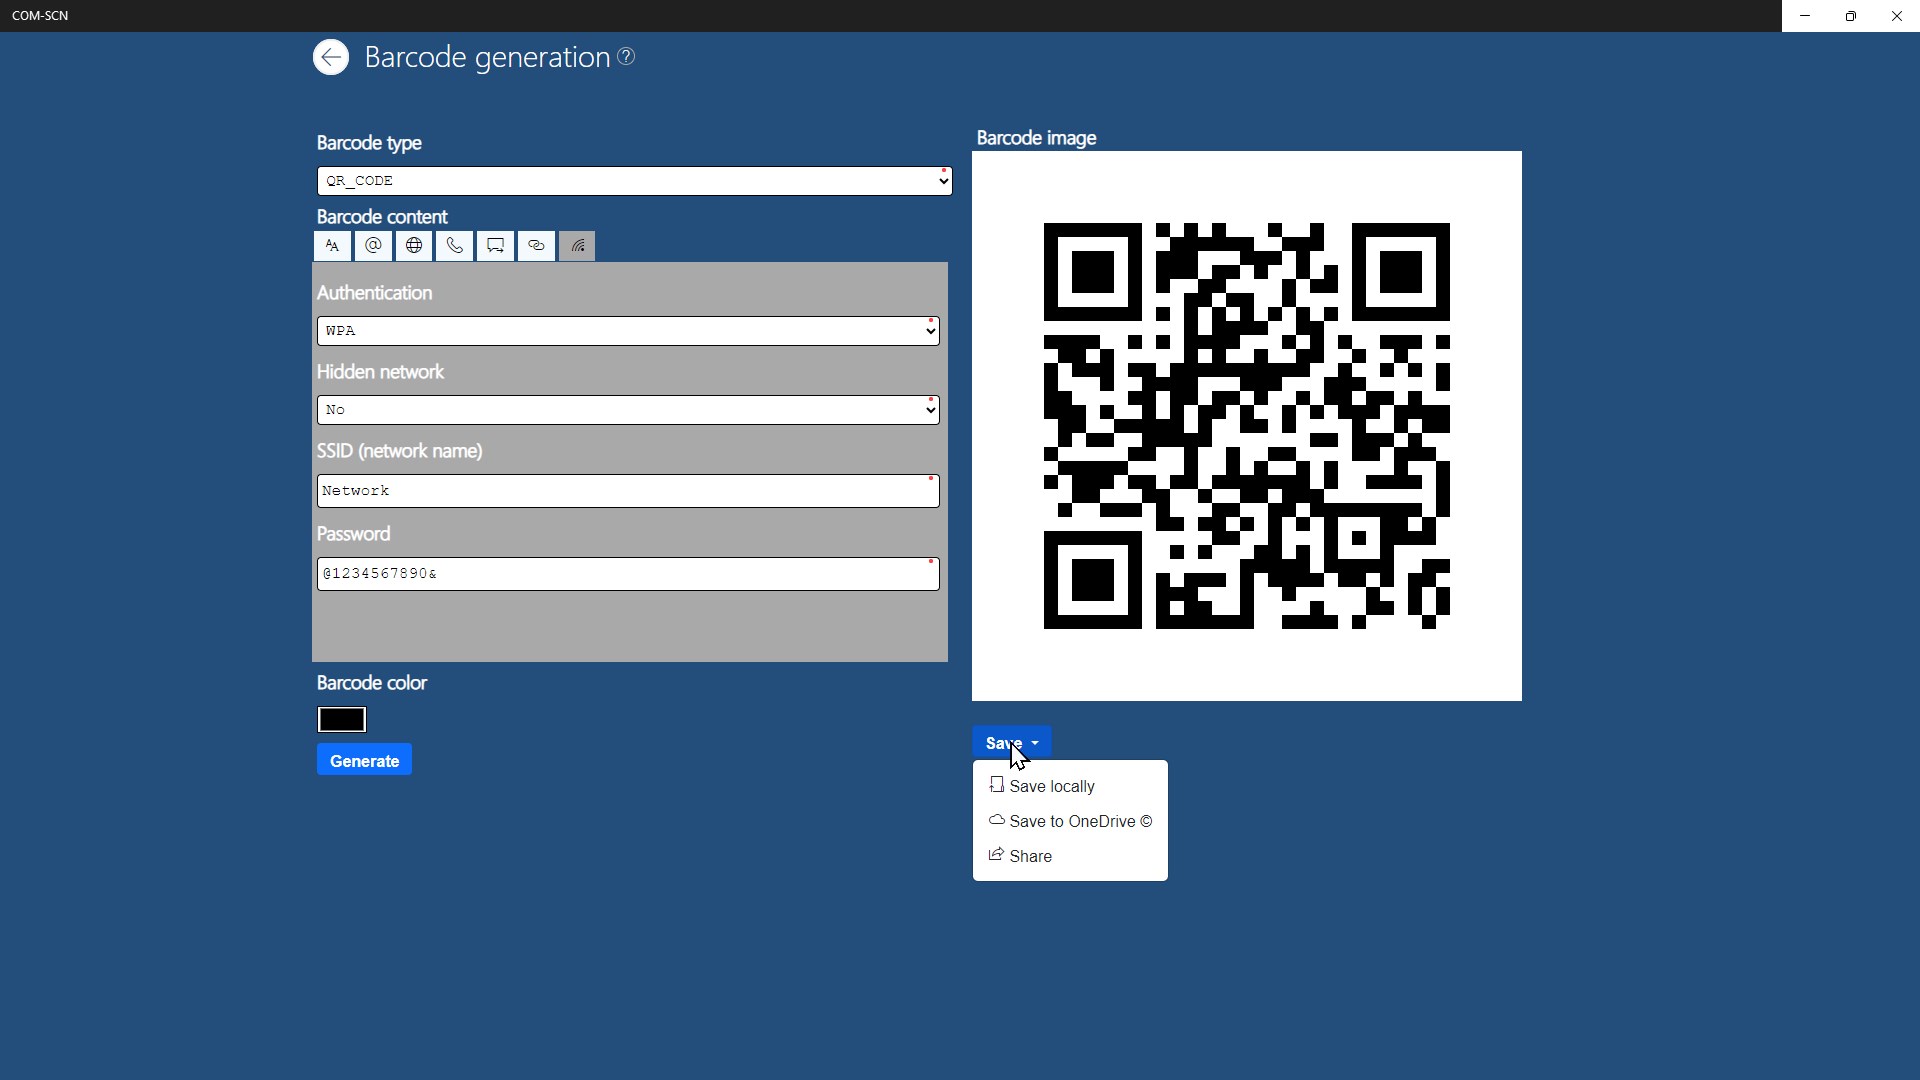Open the Barcode type dropdown
This screenshot has height=1080, width=1920.
634,181
